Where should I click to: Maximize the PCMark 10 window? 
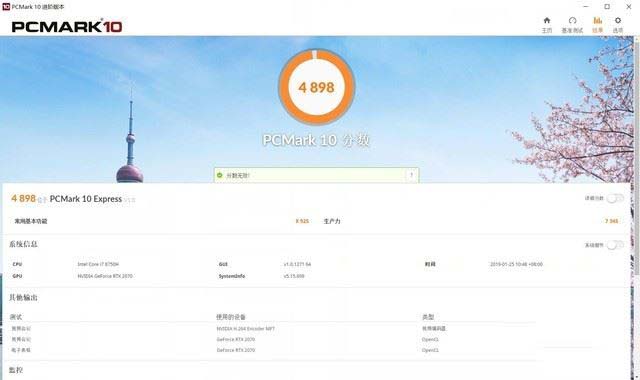[607, 7]
